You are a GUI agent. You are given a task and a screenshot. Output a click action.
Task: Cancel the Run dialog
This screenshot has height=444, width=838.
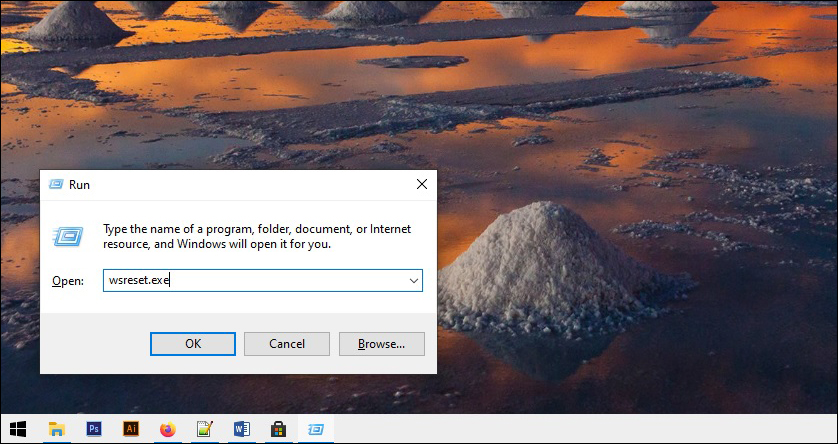287,344
